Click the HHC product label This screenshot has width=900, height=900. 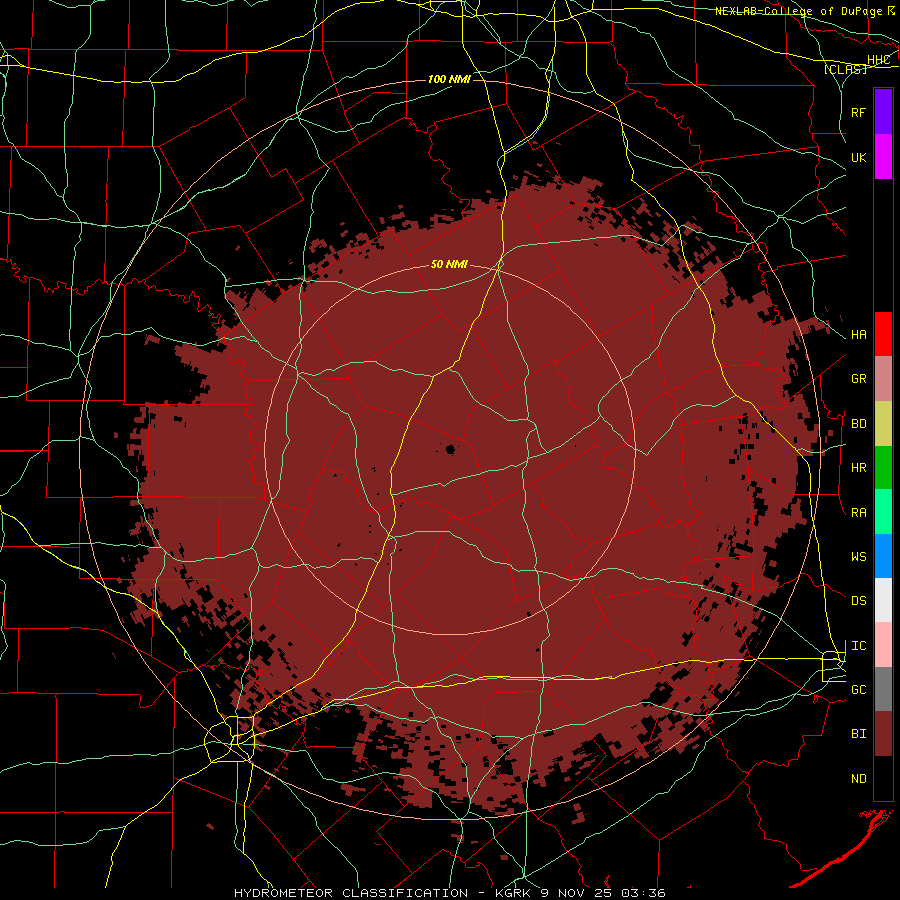click(879, 60)
